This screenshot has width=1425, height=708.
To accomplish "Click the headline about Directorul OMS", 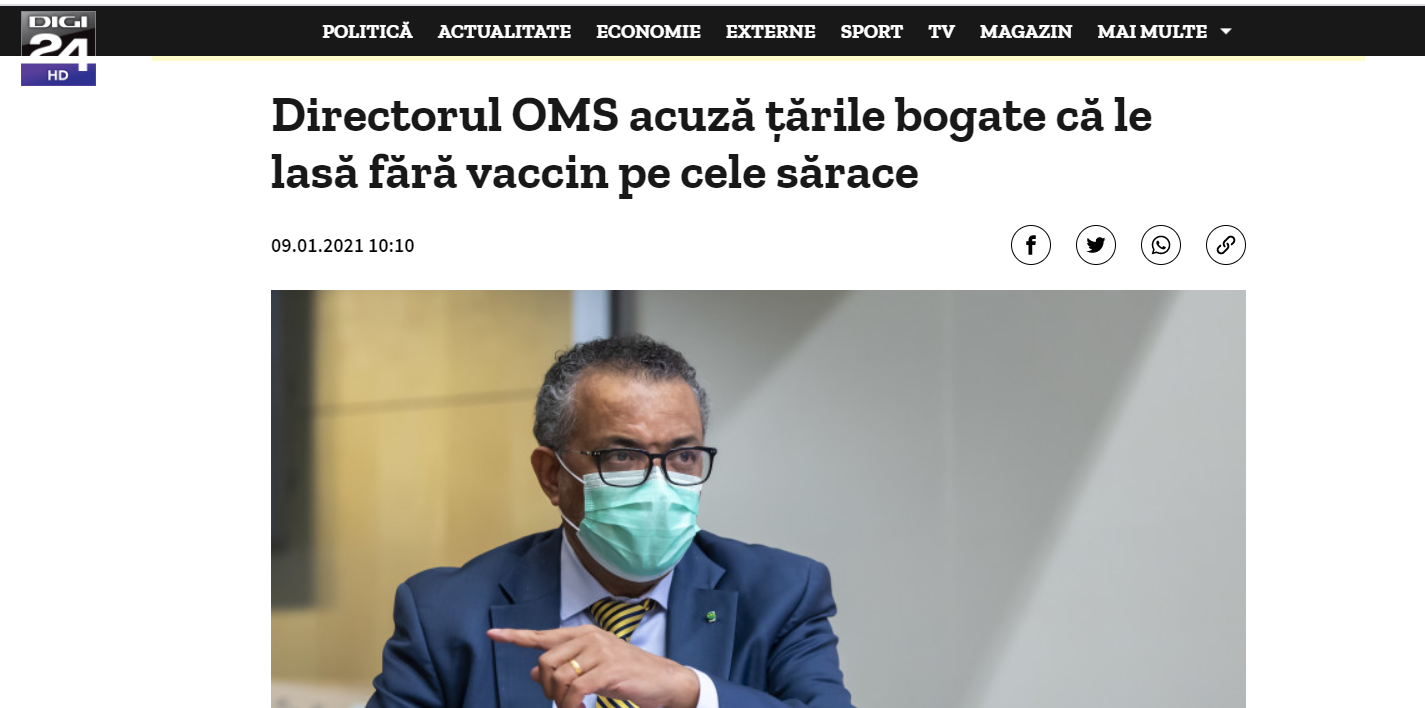I will 711,145.
